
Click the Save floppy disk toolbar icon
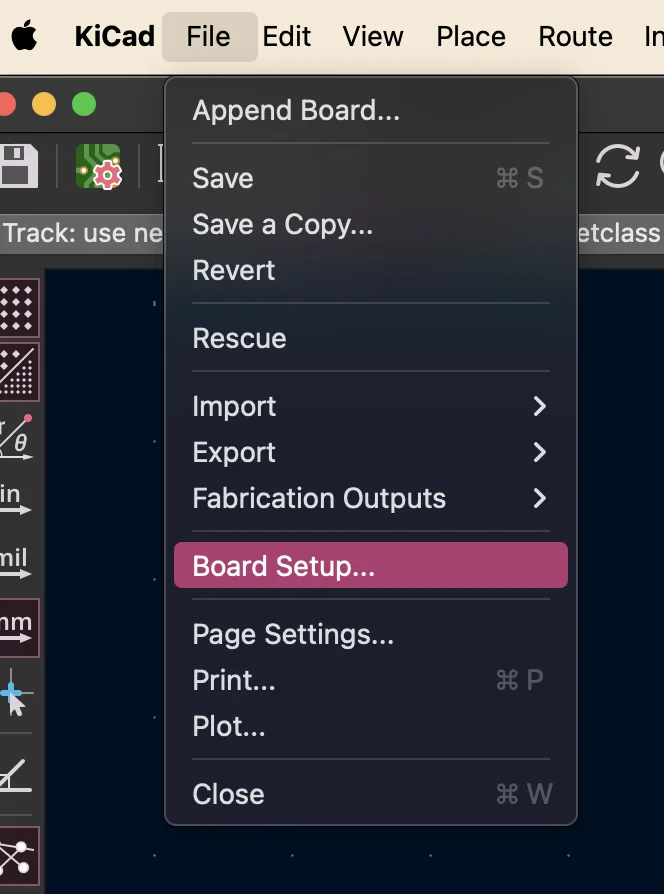(16, 167)
